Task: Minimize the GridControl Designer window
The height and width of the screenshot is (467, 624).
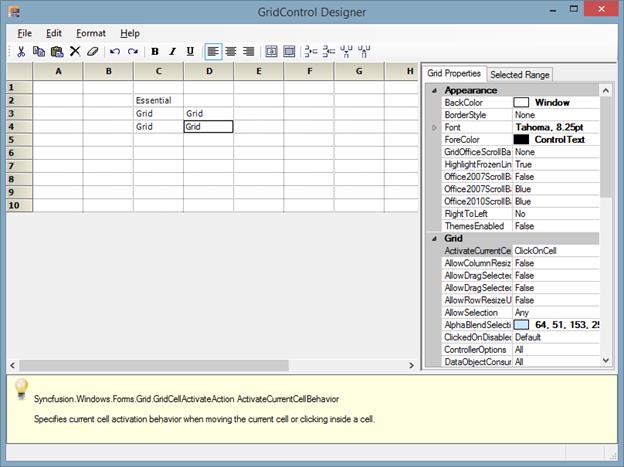Action: tap(553, 10)
